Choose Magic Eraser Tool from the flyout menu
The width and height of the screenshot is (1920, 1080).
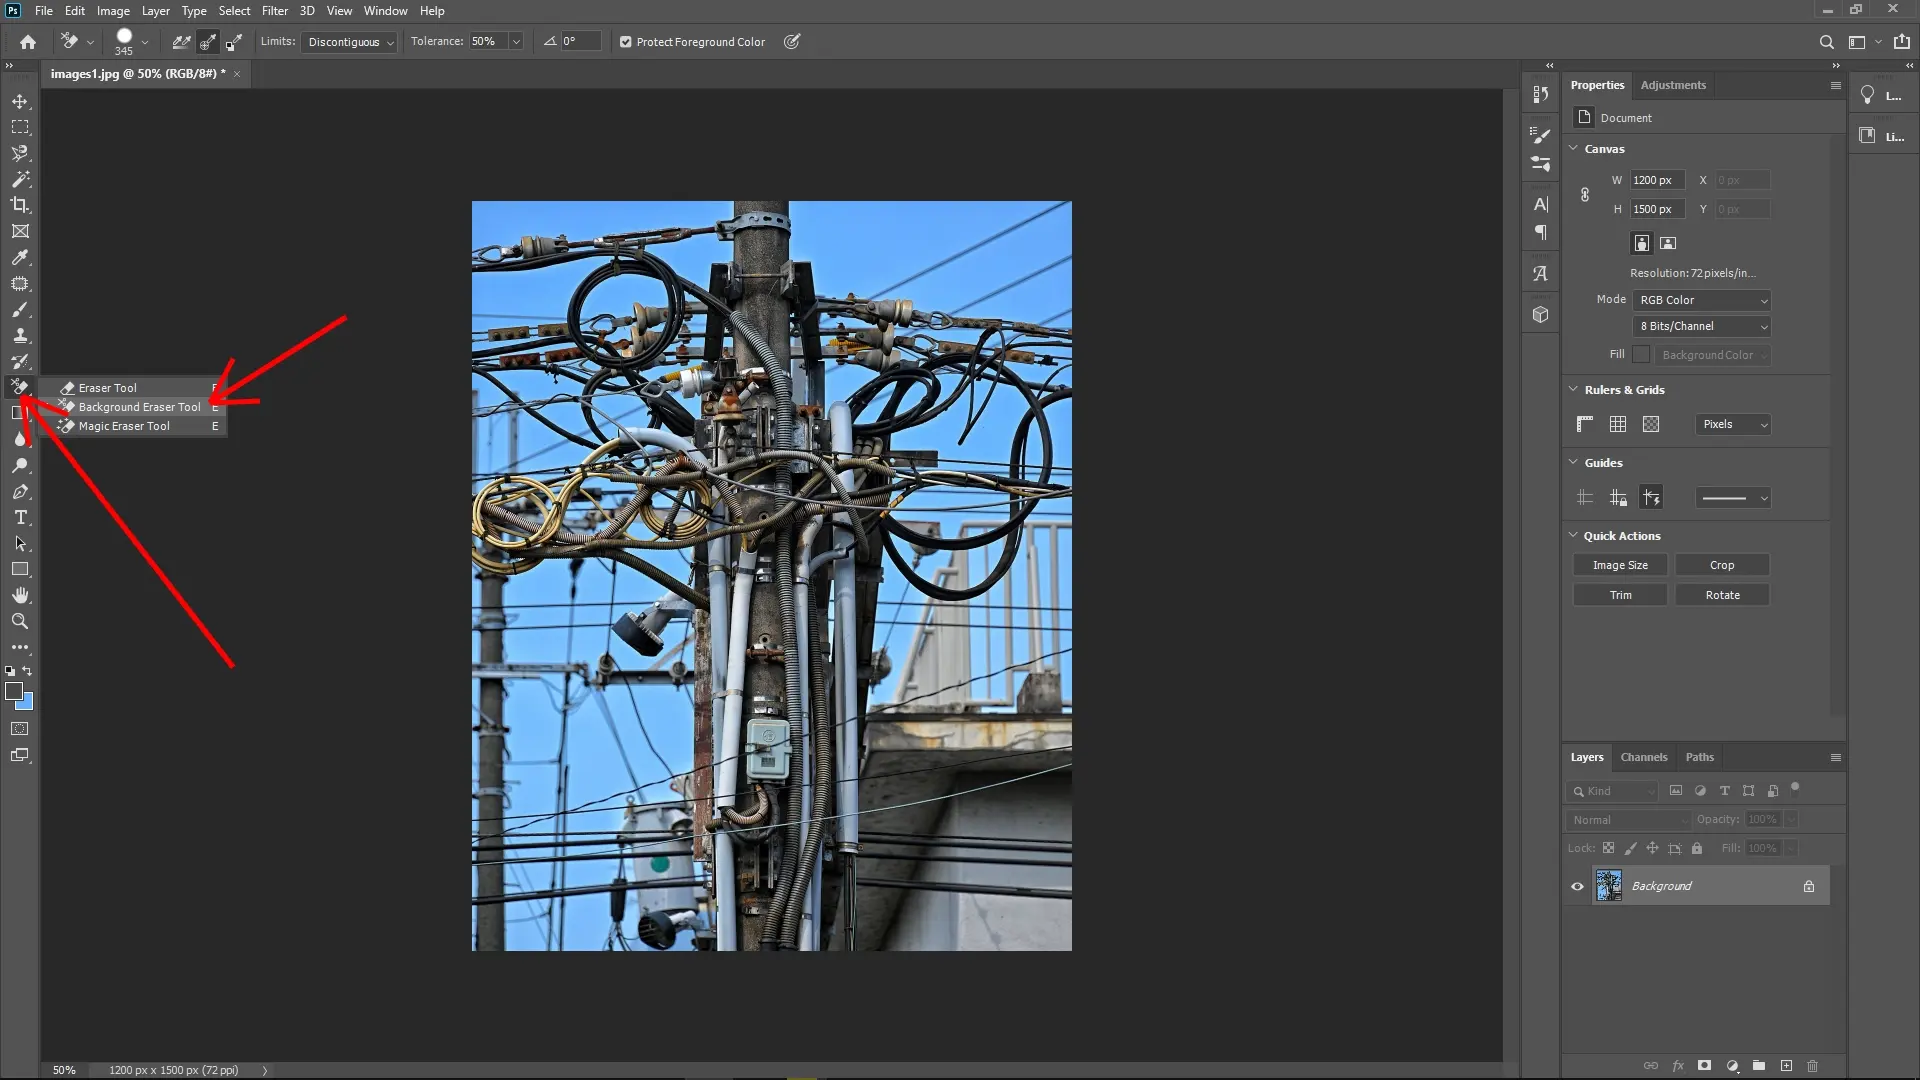point(126,426)
